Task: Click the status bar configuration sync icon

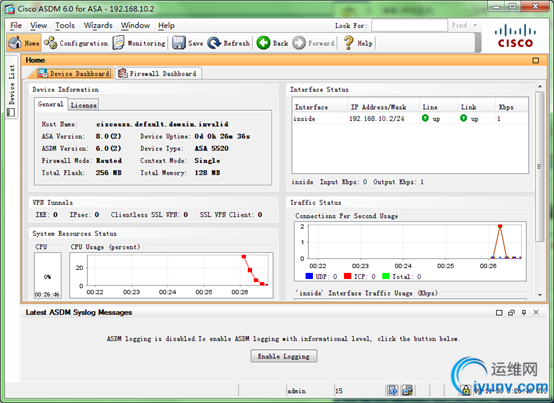Action: coord(392,390)
